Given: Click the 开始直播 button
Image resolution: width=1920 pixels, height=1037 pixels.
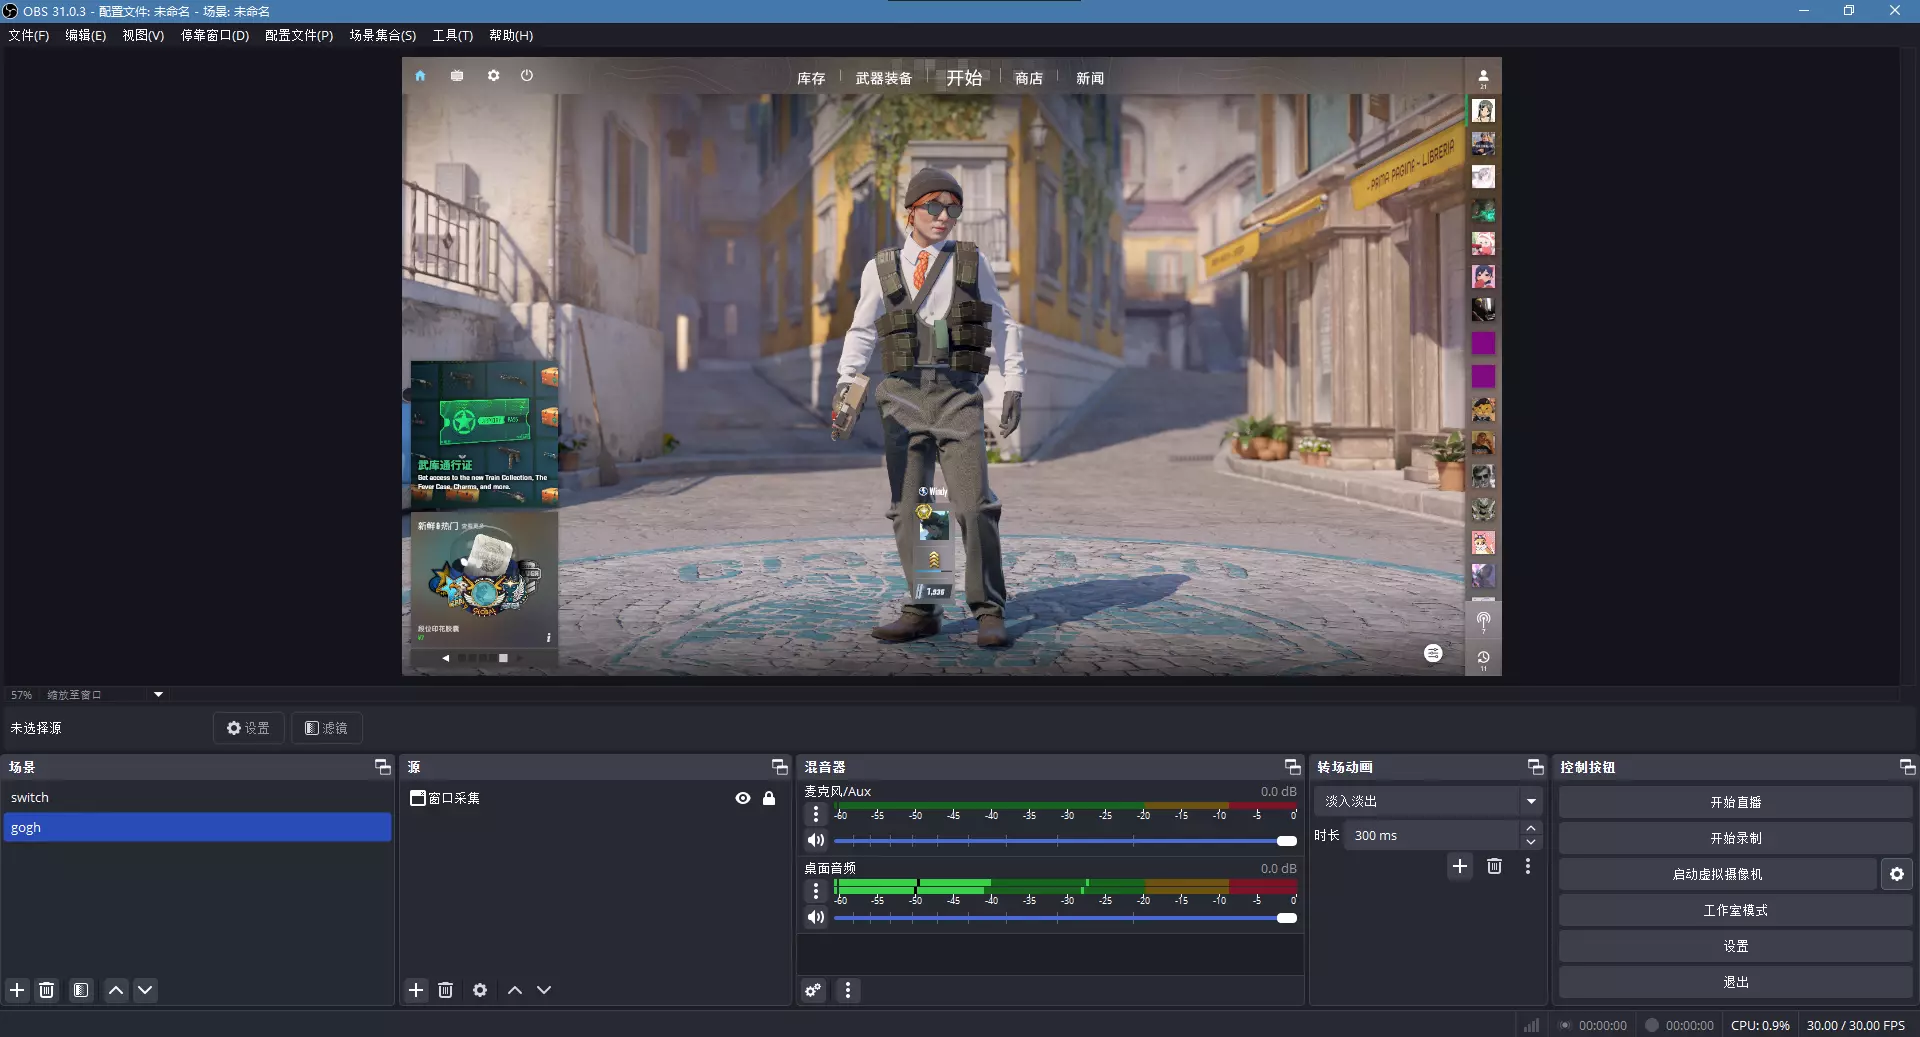Looking at the screenshot, I should (1735, 802).
